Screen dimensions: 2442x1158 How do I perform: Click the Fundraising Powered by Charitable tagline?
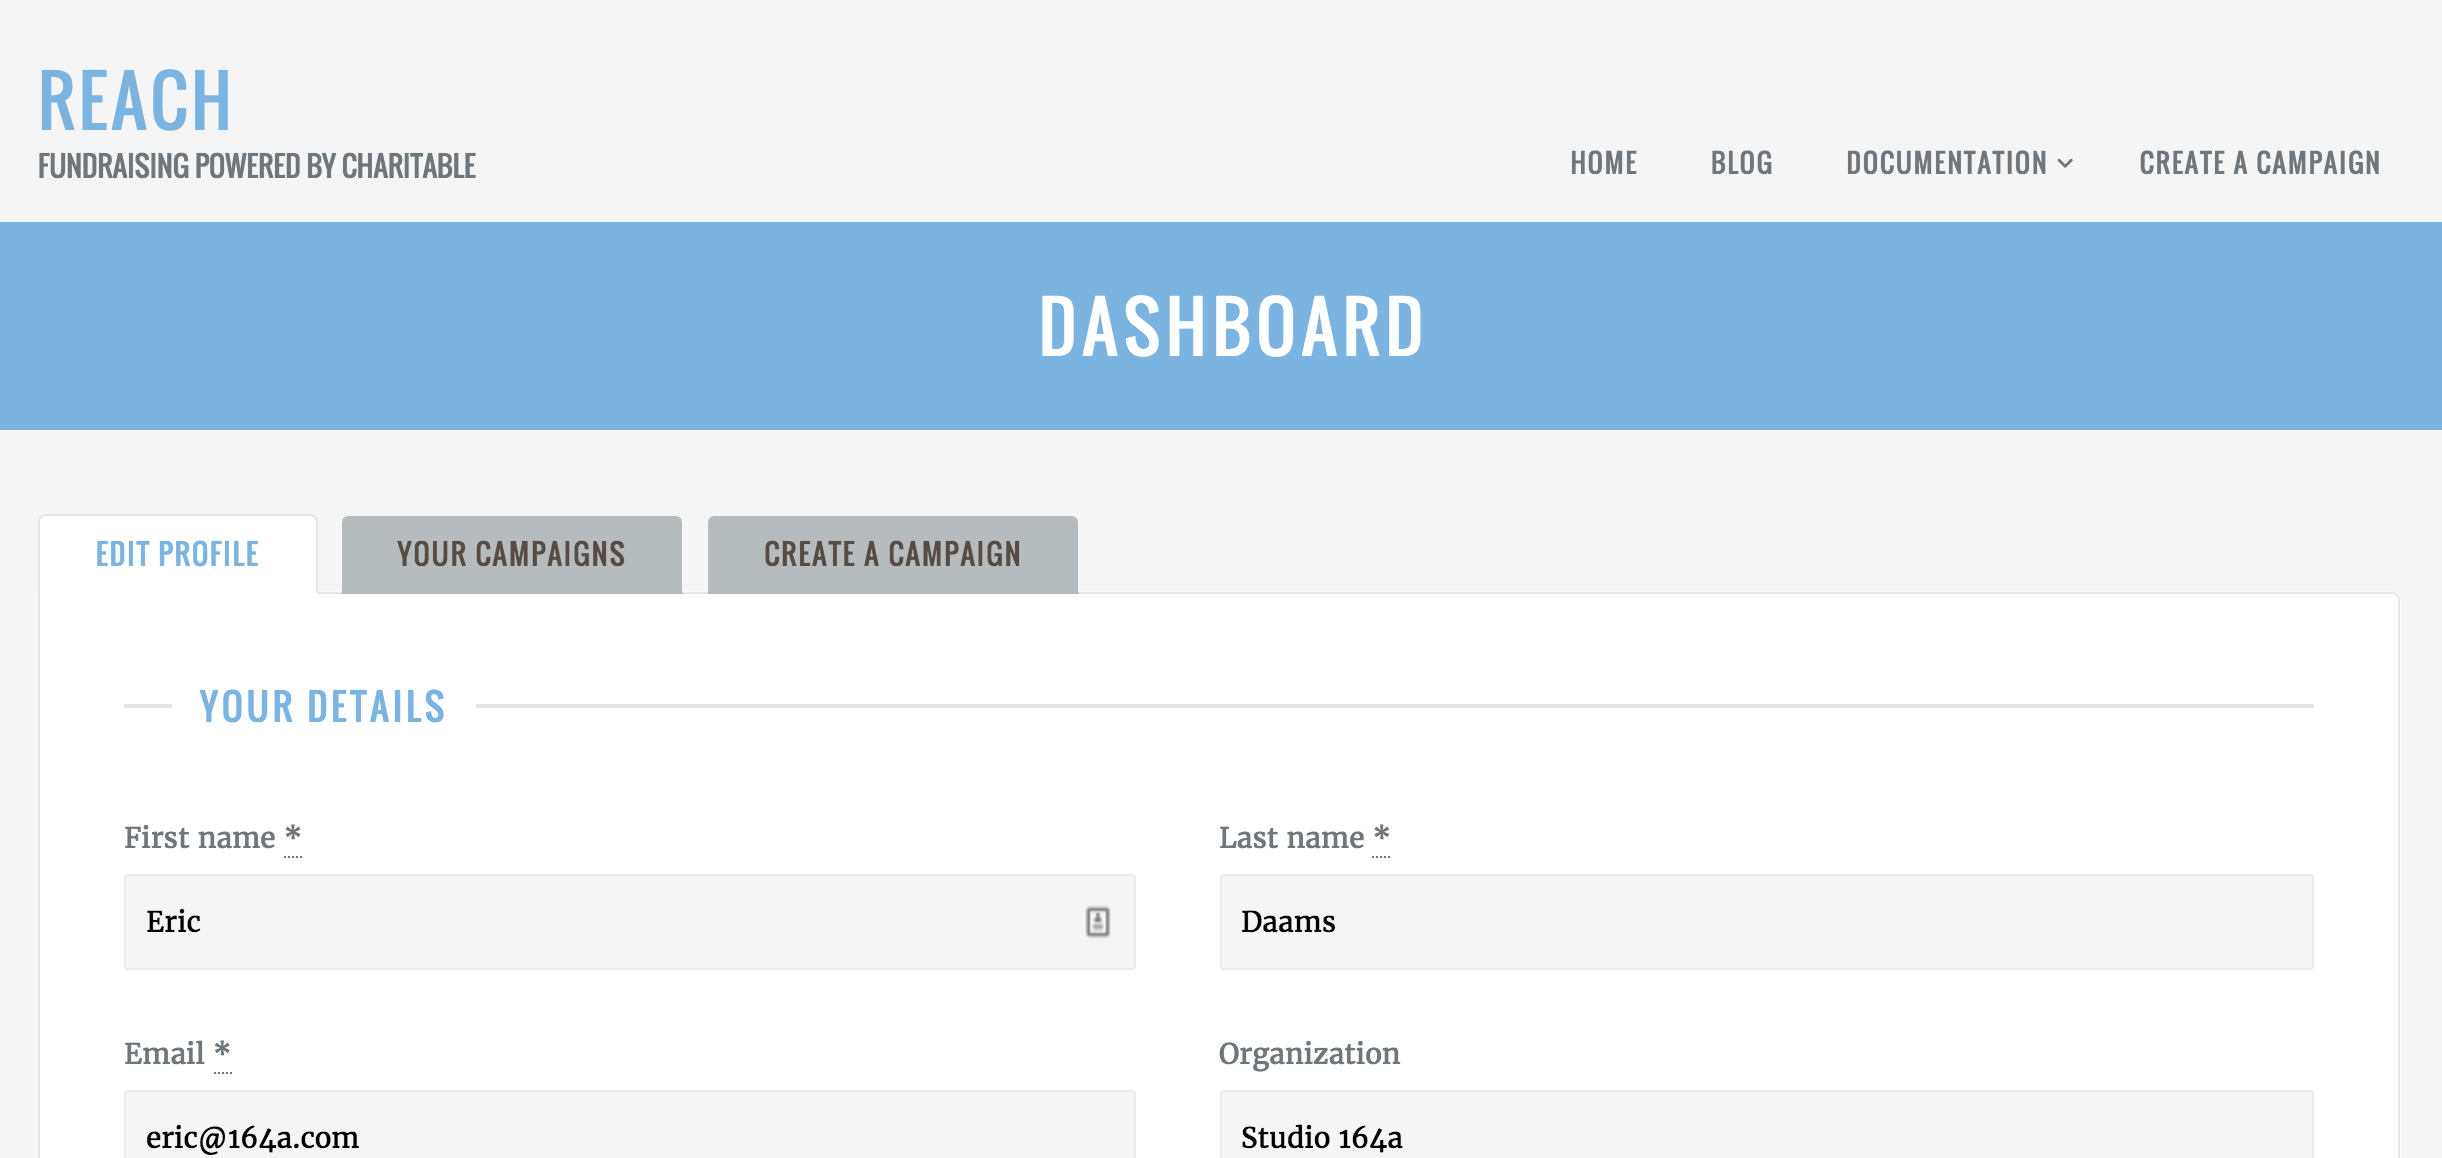[257, 166]
